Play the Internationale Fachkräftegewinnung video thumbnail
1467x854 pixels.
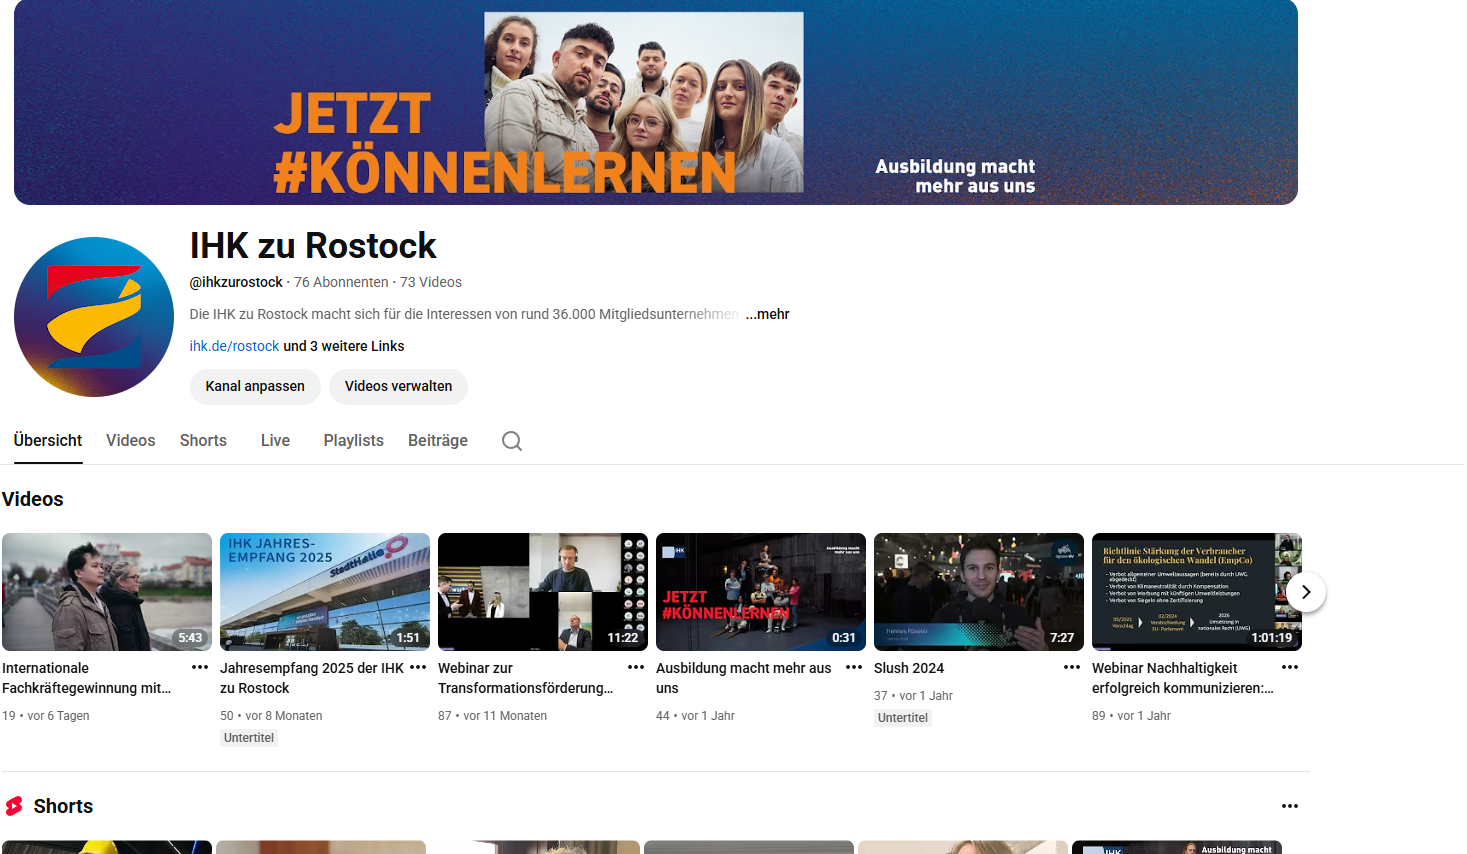click(x=107, y=592)
